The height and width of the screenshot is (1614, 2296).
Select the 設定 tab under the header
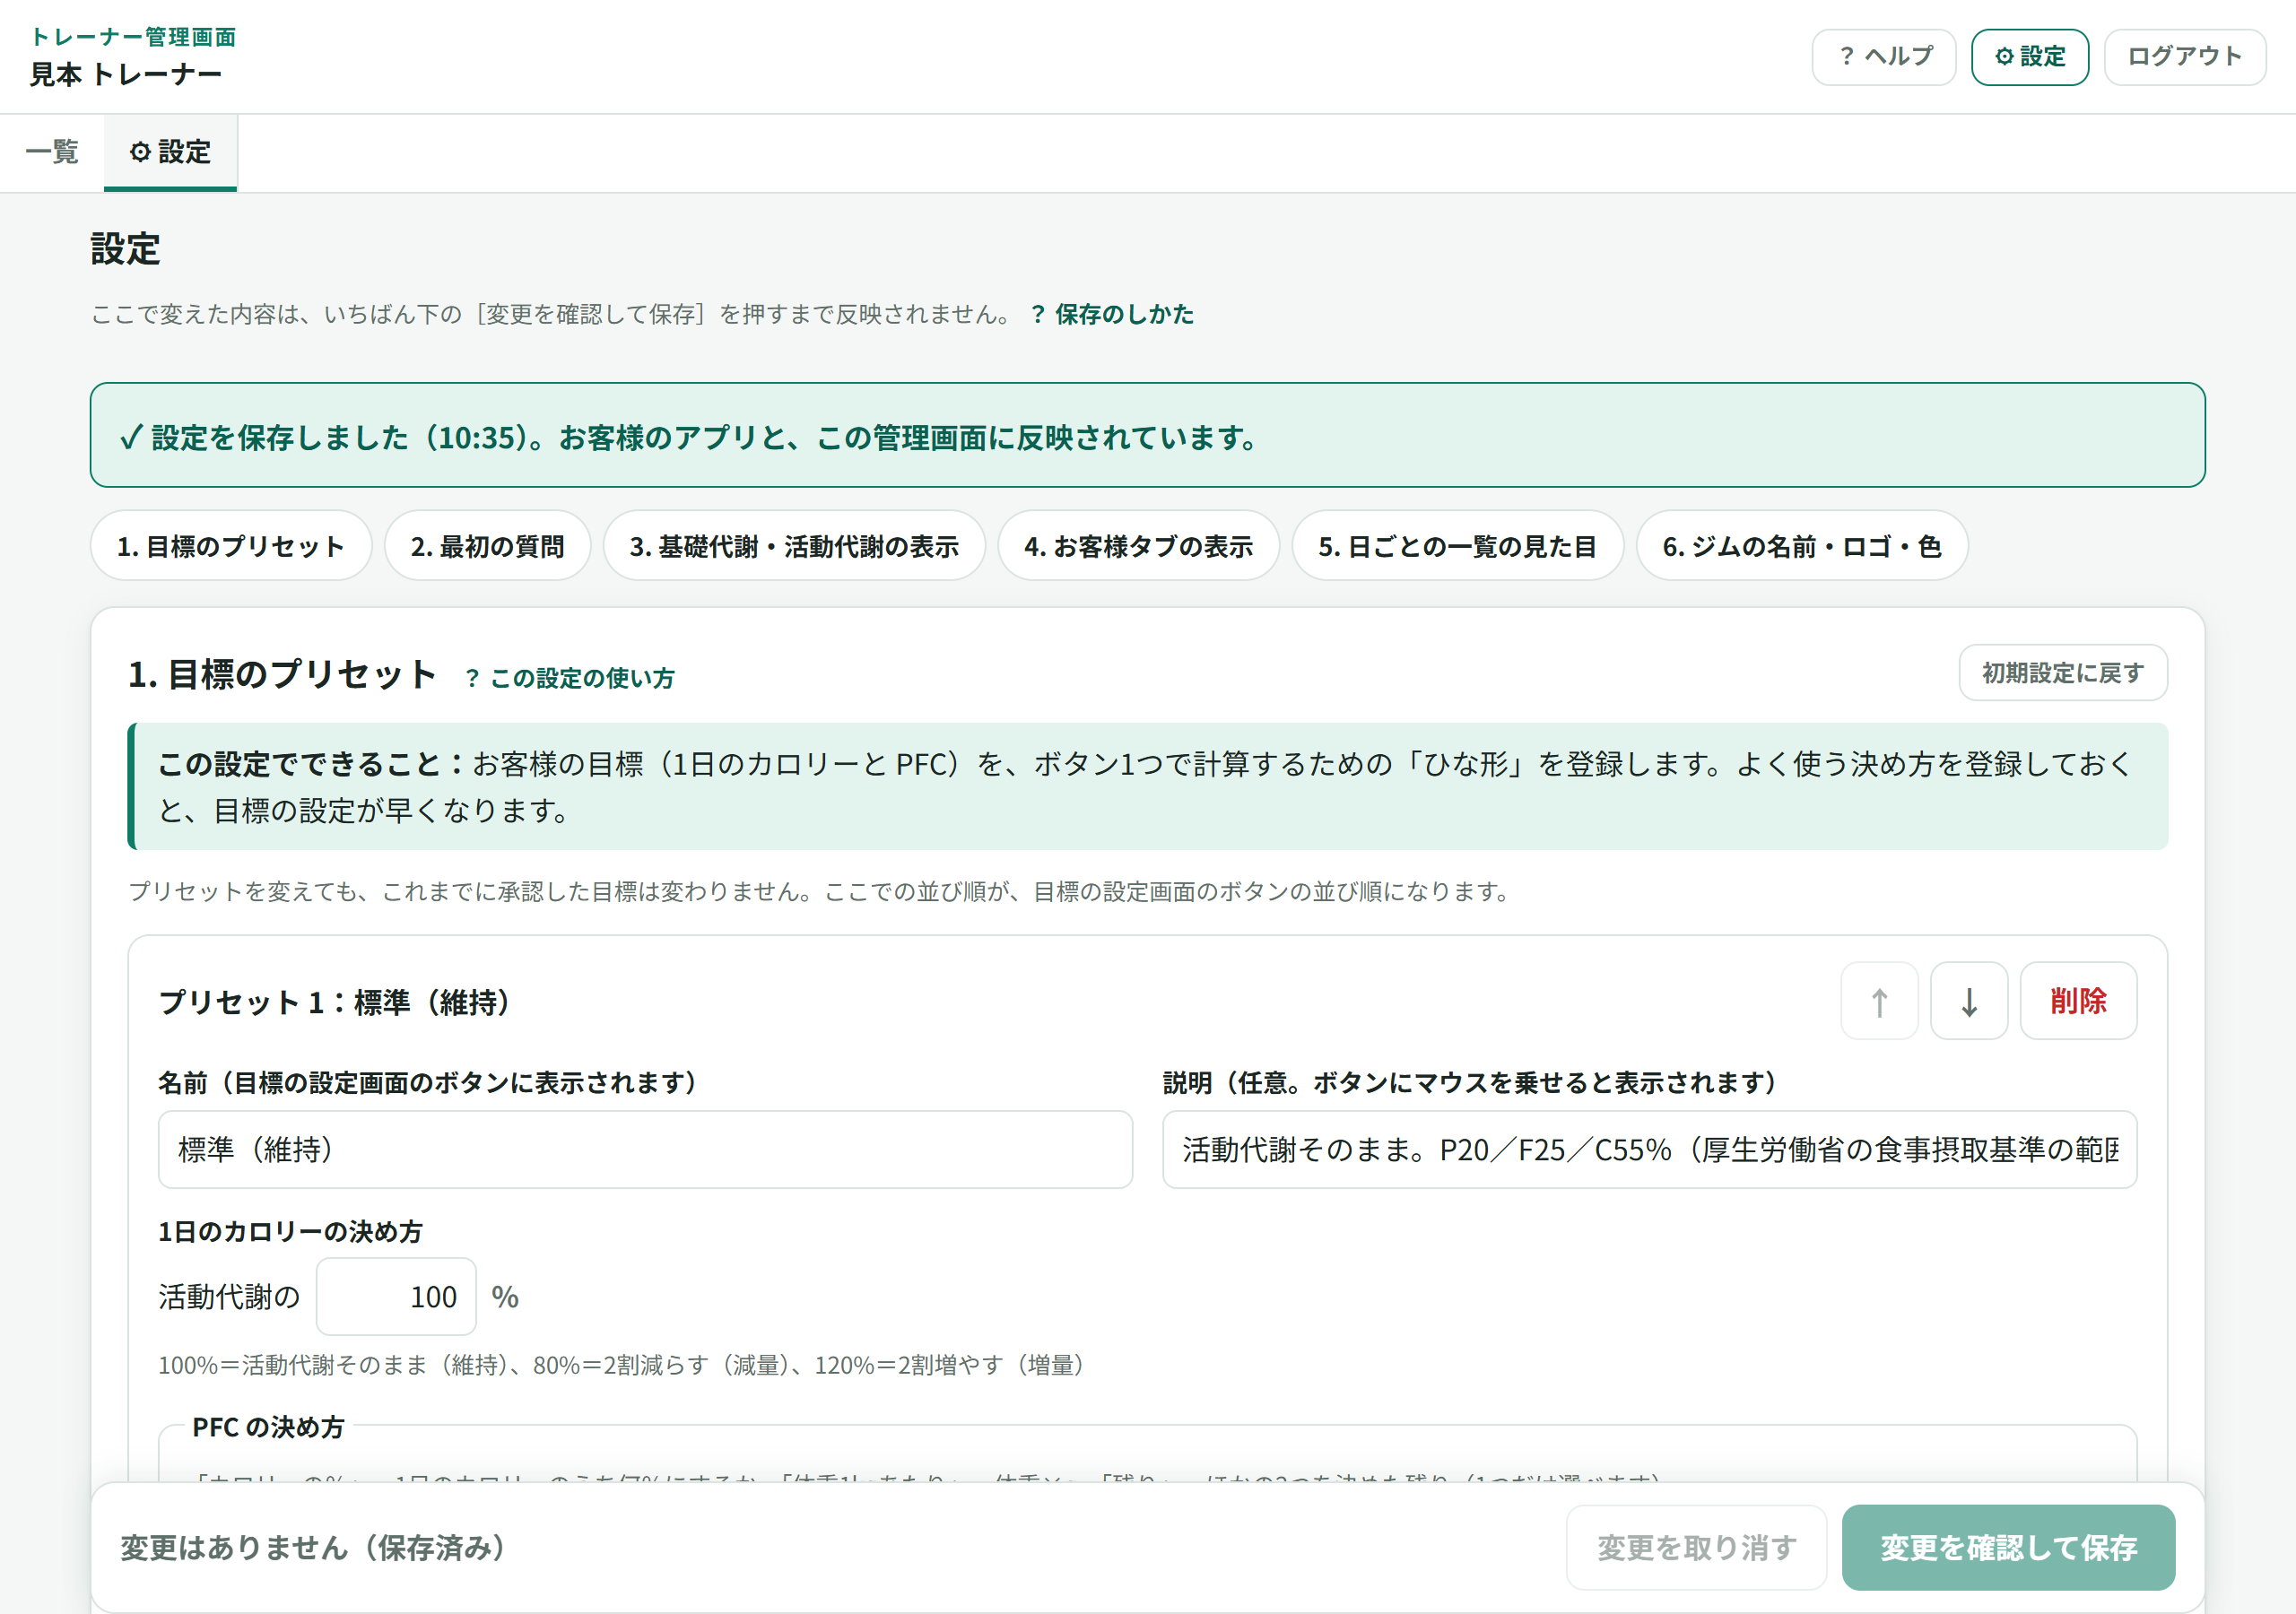[170, 152]
